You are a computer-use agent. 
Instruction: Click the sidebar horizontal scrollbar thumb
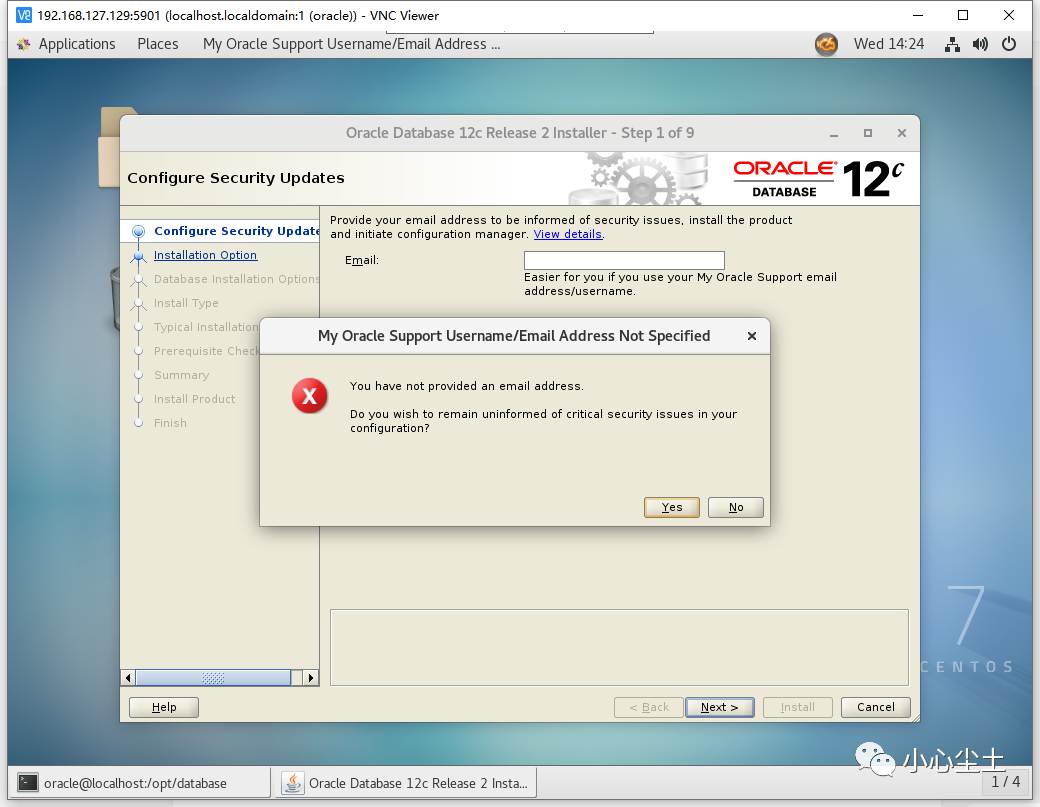coord(213,678)
